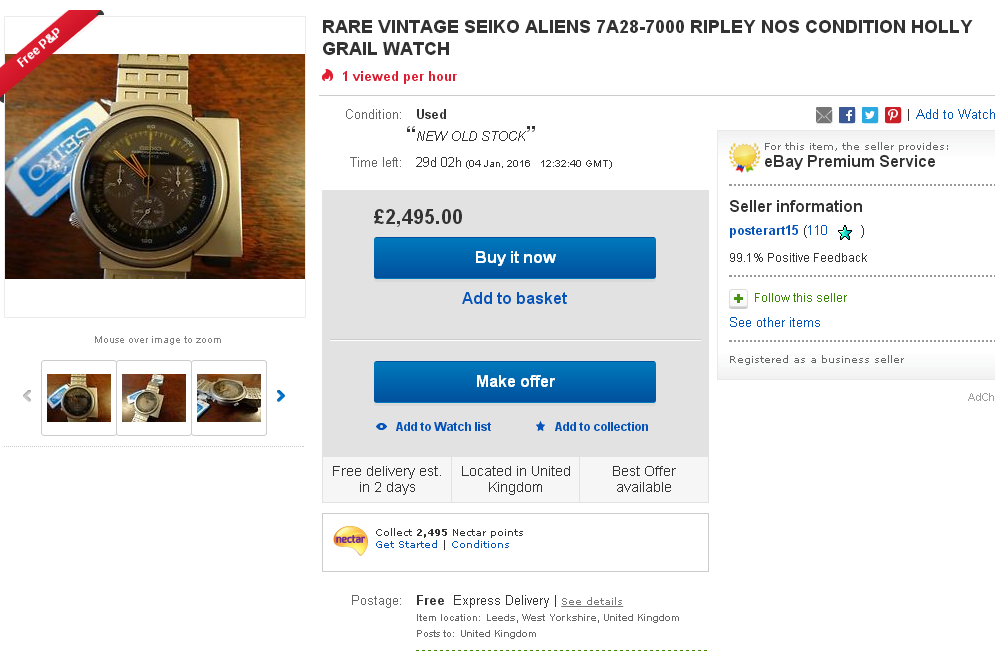Viewport: 995px width, 652px height.
Task: Share listing via Twitter icon
Action: (x=870, y=115)
